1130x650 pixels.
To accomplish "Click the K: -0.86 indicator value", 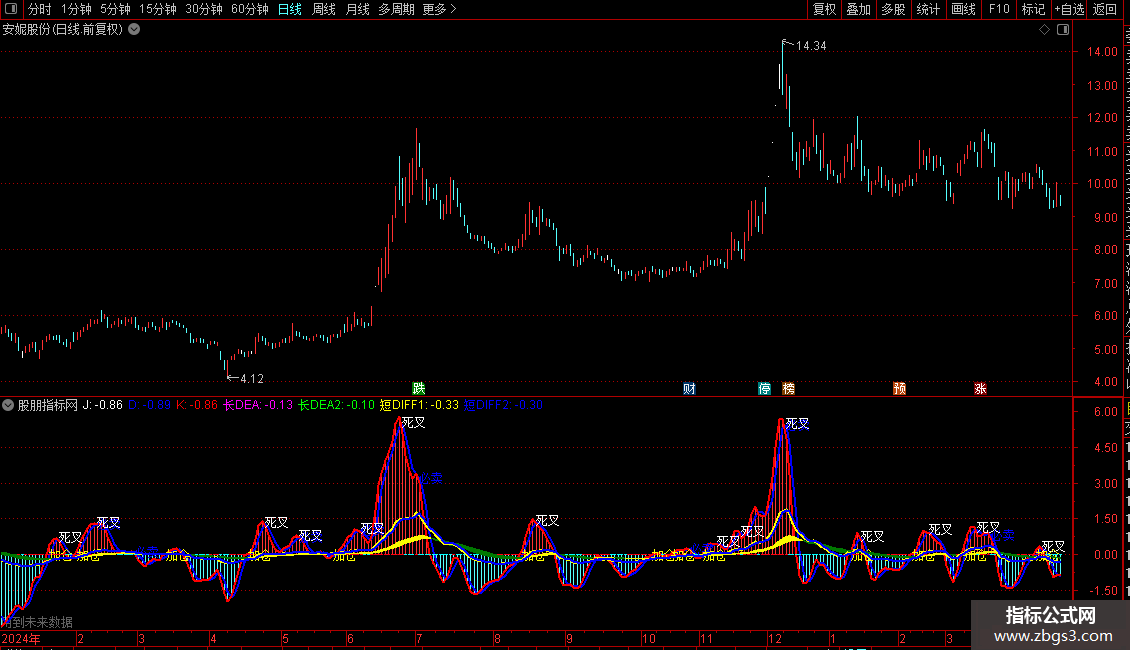I will [197, 405].
